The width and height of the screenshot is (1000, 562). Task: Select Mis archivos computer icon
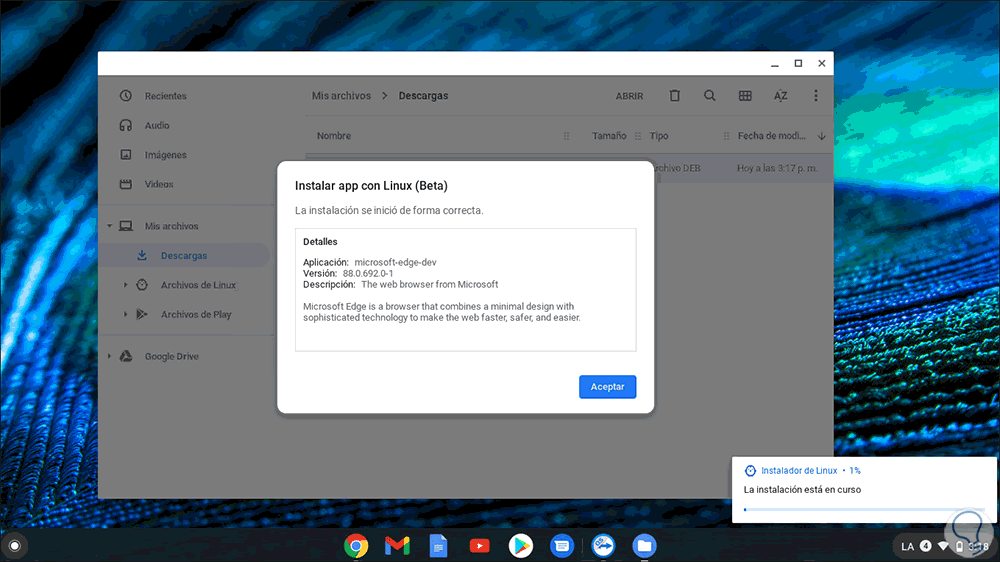coord(126,226)
